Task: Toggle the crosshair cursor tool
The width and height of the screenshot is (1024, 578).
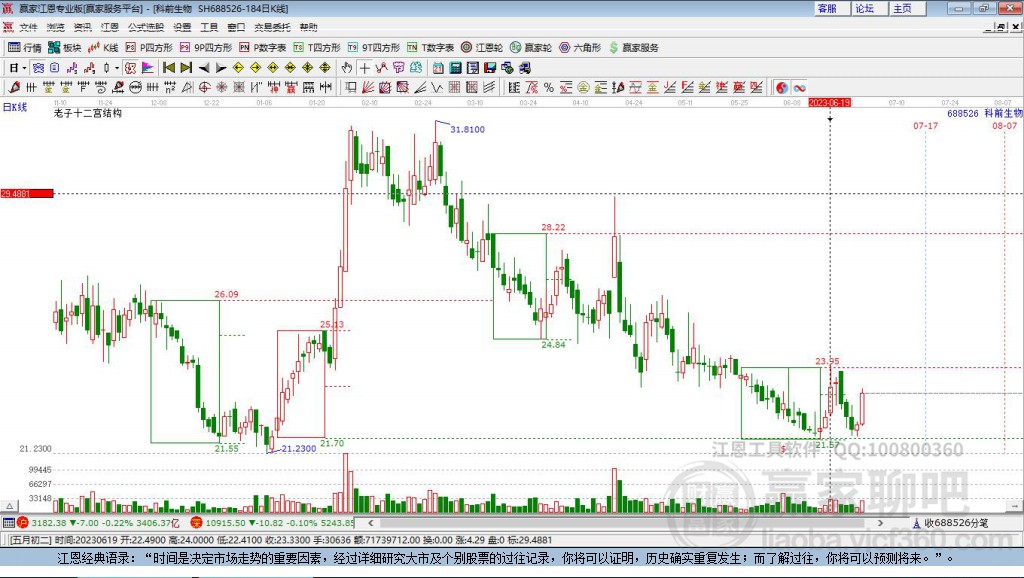Action: [x=364, y=68]
